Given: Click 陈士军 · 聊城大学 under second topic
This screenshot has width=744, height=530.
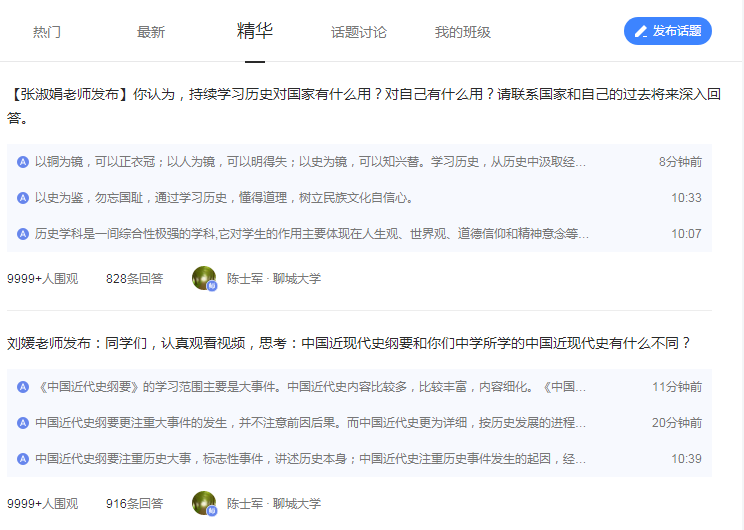Looking at the screenshot, I should coord(273,504).
